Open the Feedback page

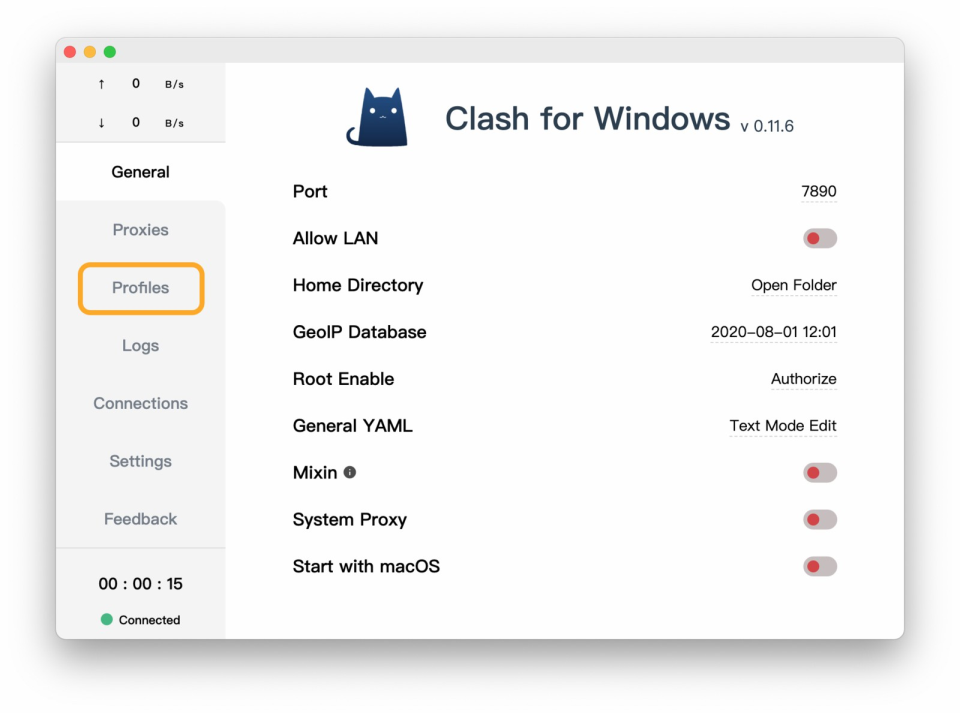tap(140, 519)
